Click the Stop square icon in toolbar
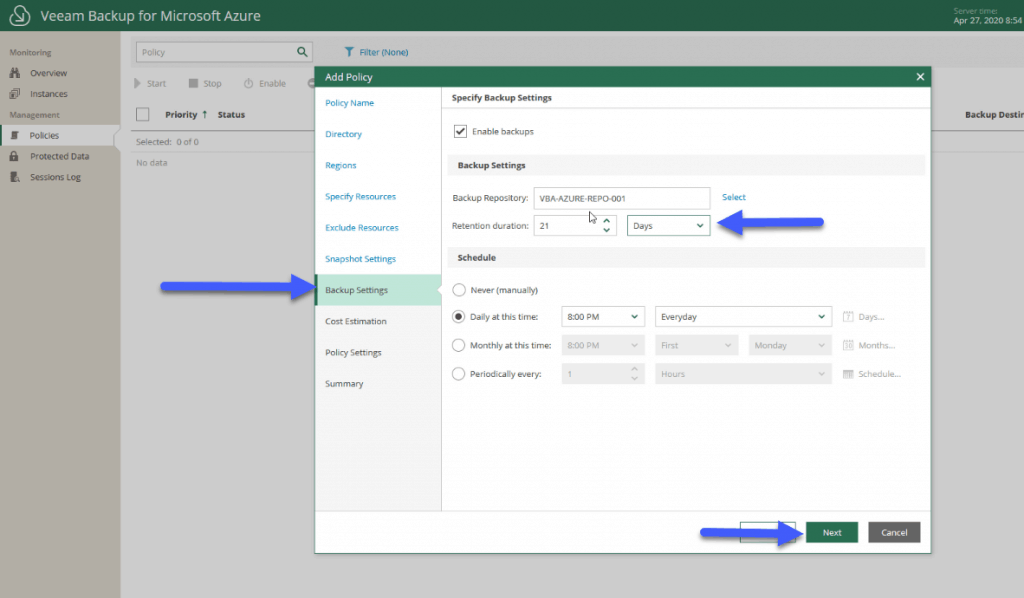This screenshot has width=1024, height=598. (193, 84)
